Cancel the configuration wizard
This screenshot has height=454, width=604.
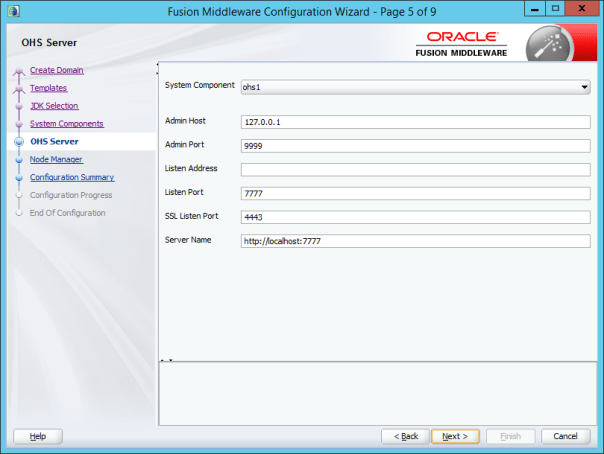(565, 436)
